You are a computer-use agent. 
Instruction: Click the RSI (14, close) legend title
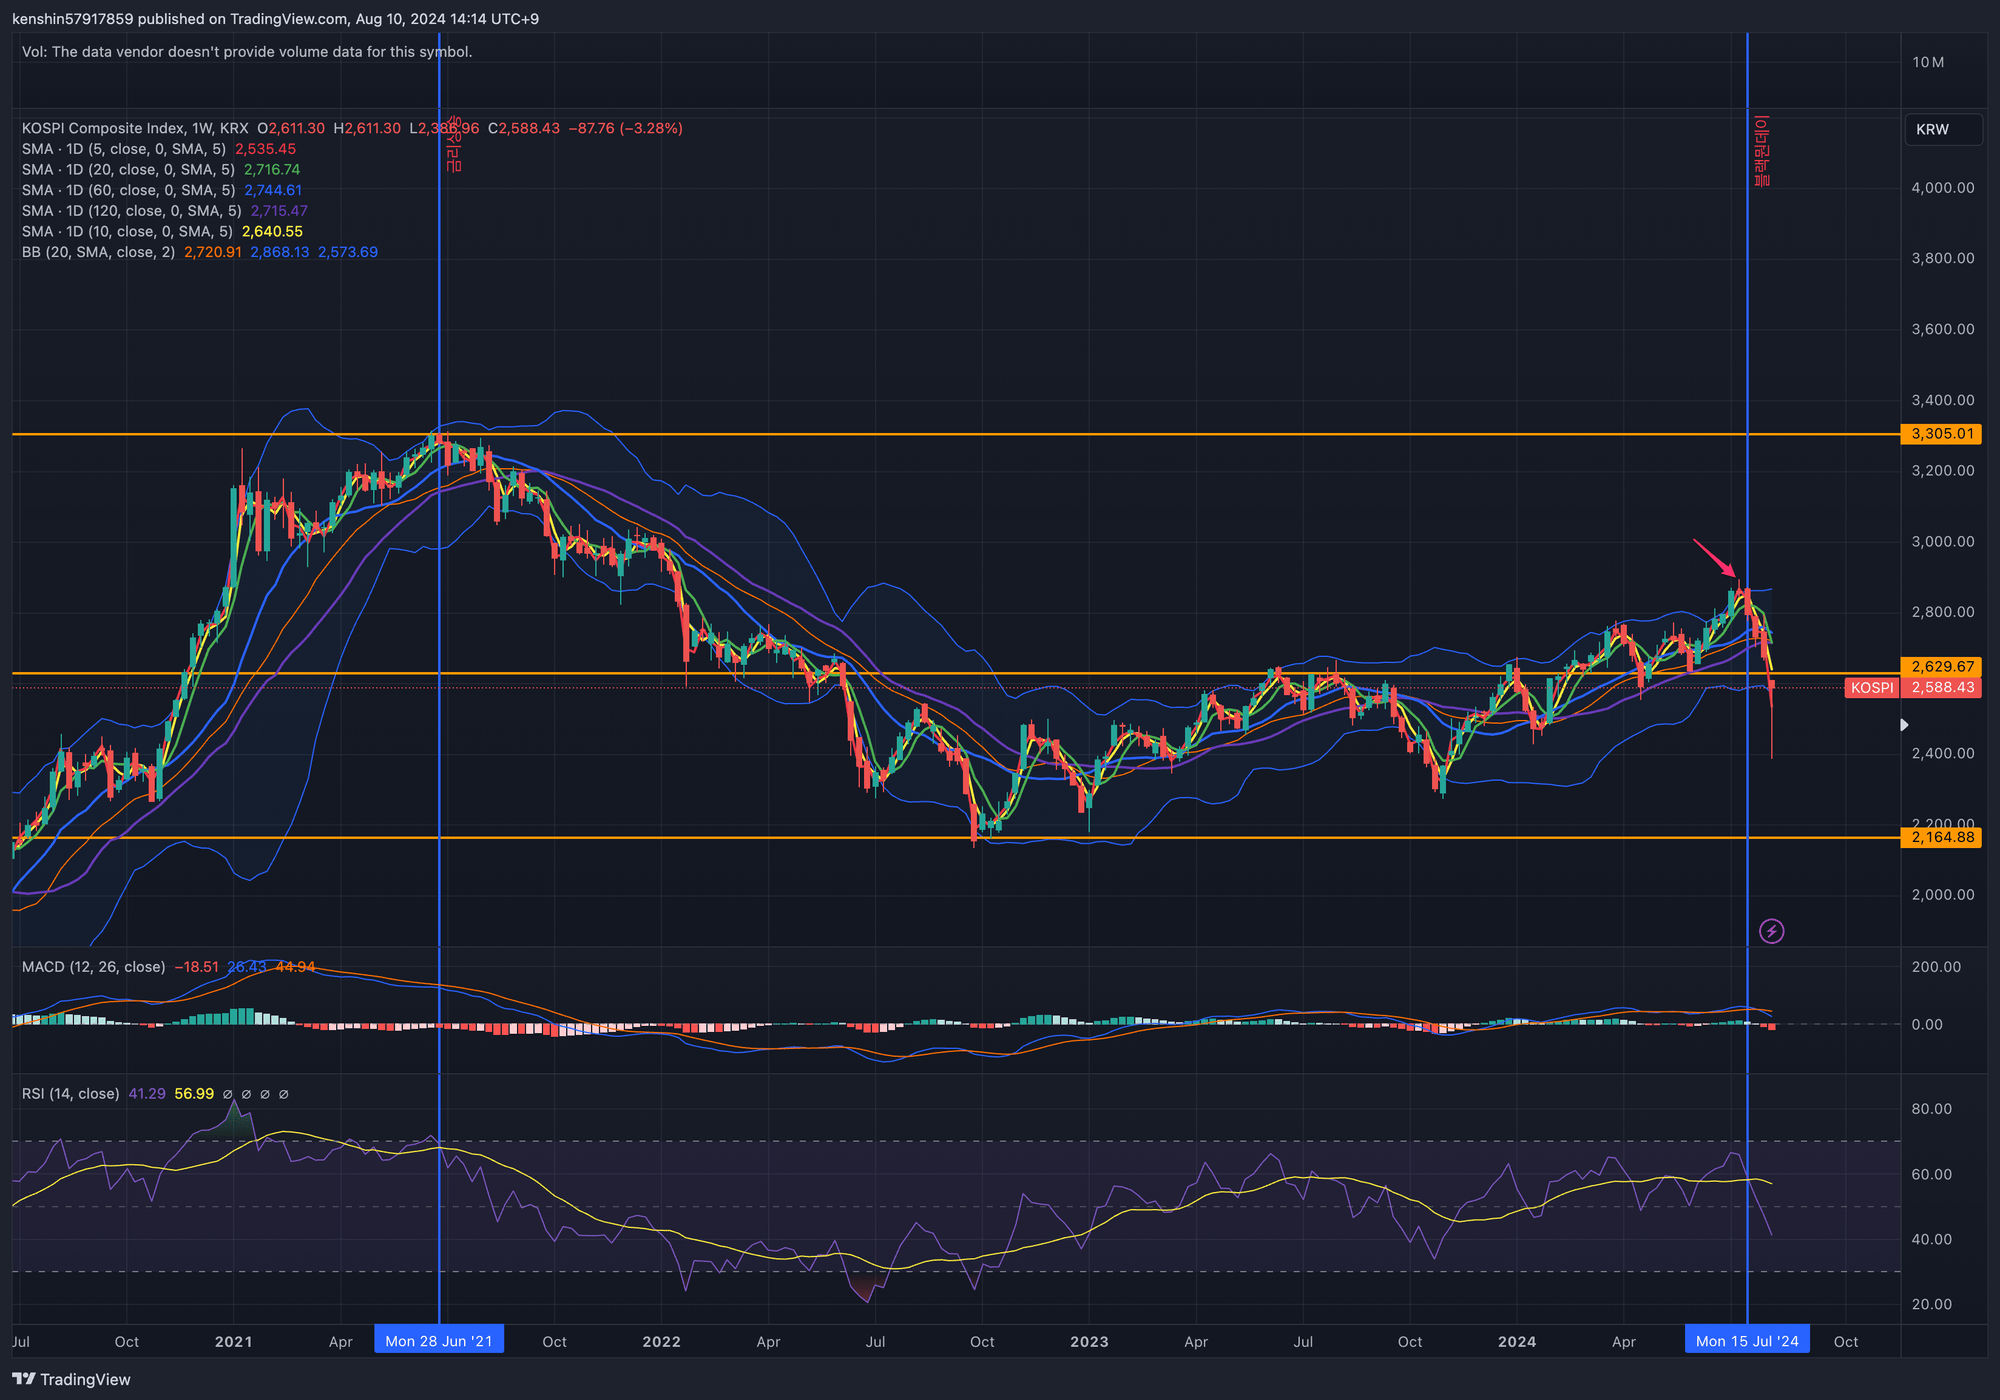click(x=71, y=1094)
